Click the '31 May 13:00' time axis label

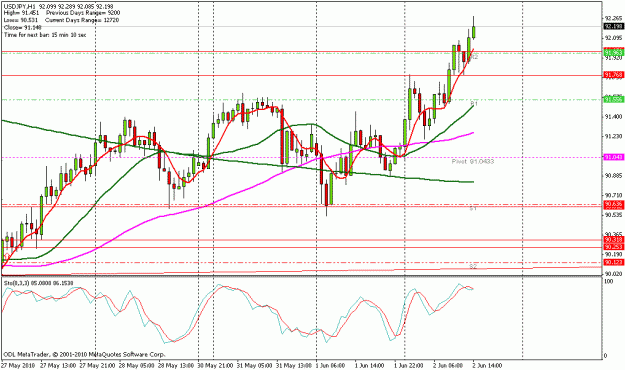(x=294, y=365)
